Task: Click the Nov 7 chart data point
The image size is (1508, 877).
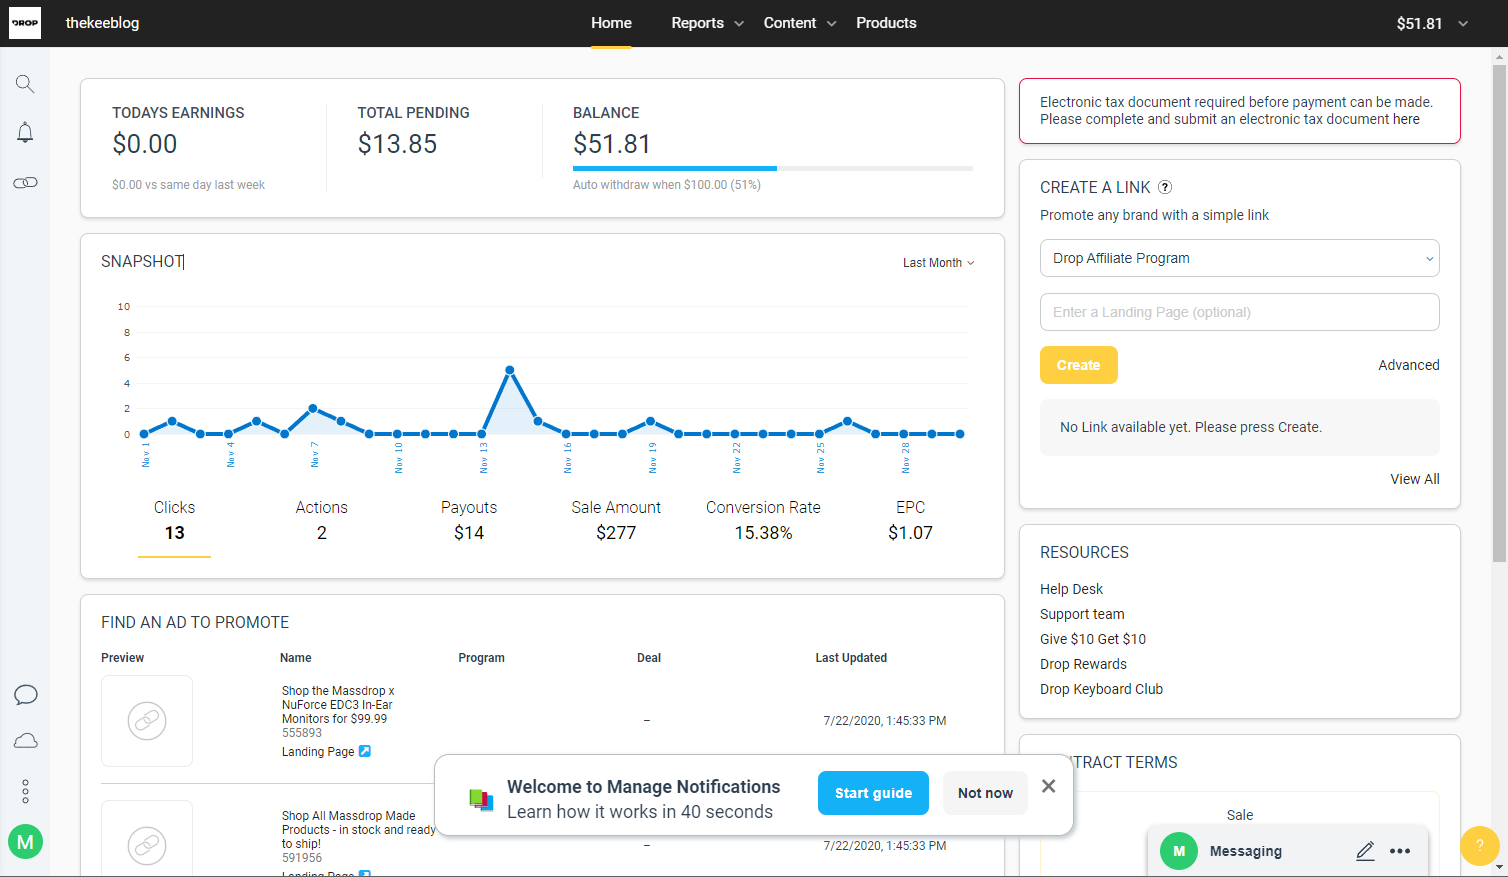Action: click(x=313, y=408)
